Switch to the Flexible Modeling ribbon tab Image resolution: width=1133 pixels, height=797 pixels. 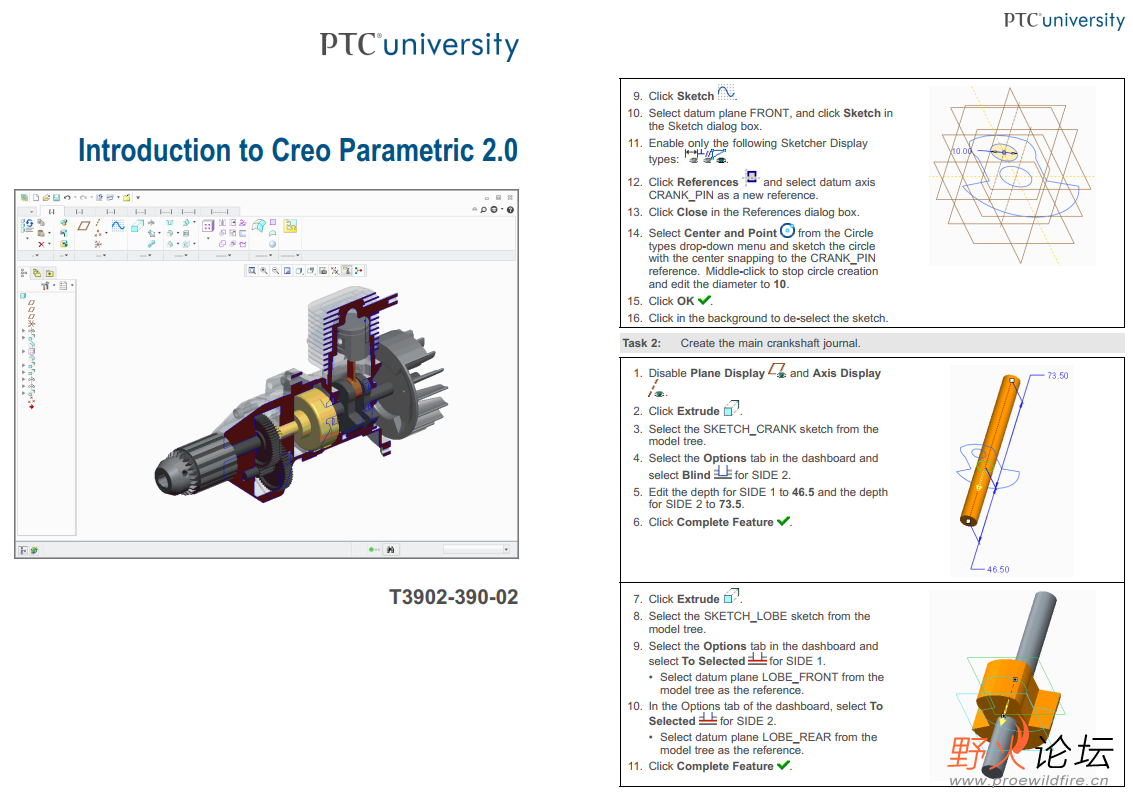click(220, 212)
